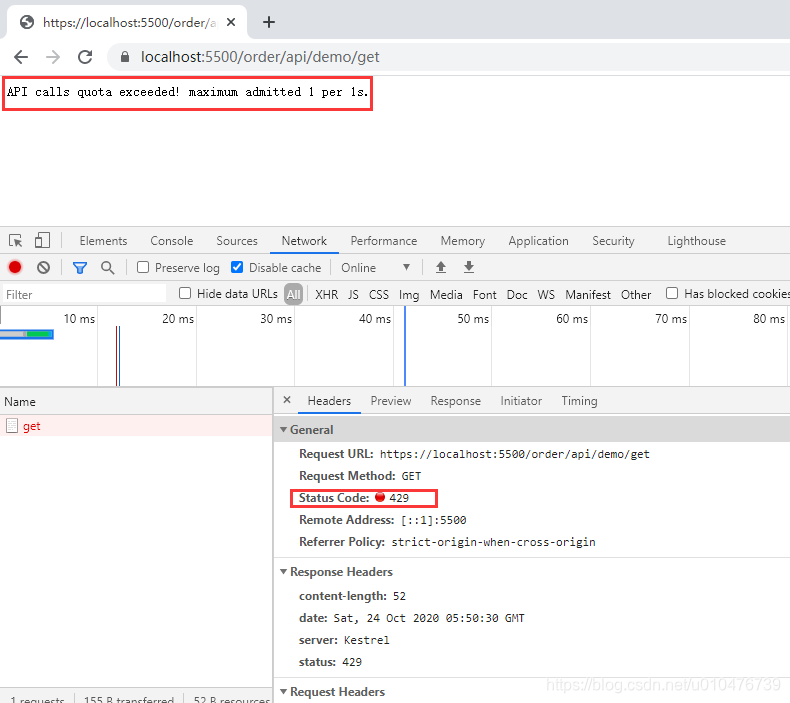Filter requests by Font
The width and height of the screenshot is (790, 703).
coord(485,294)
